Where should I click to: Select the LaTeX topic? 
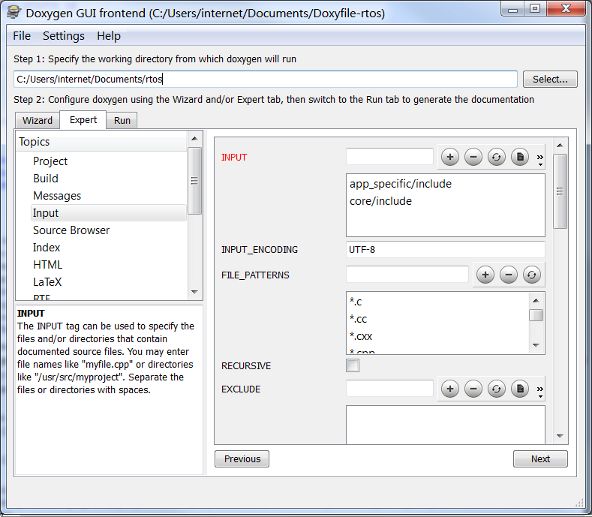(x=47, y=282)
